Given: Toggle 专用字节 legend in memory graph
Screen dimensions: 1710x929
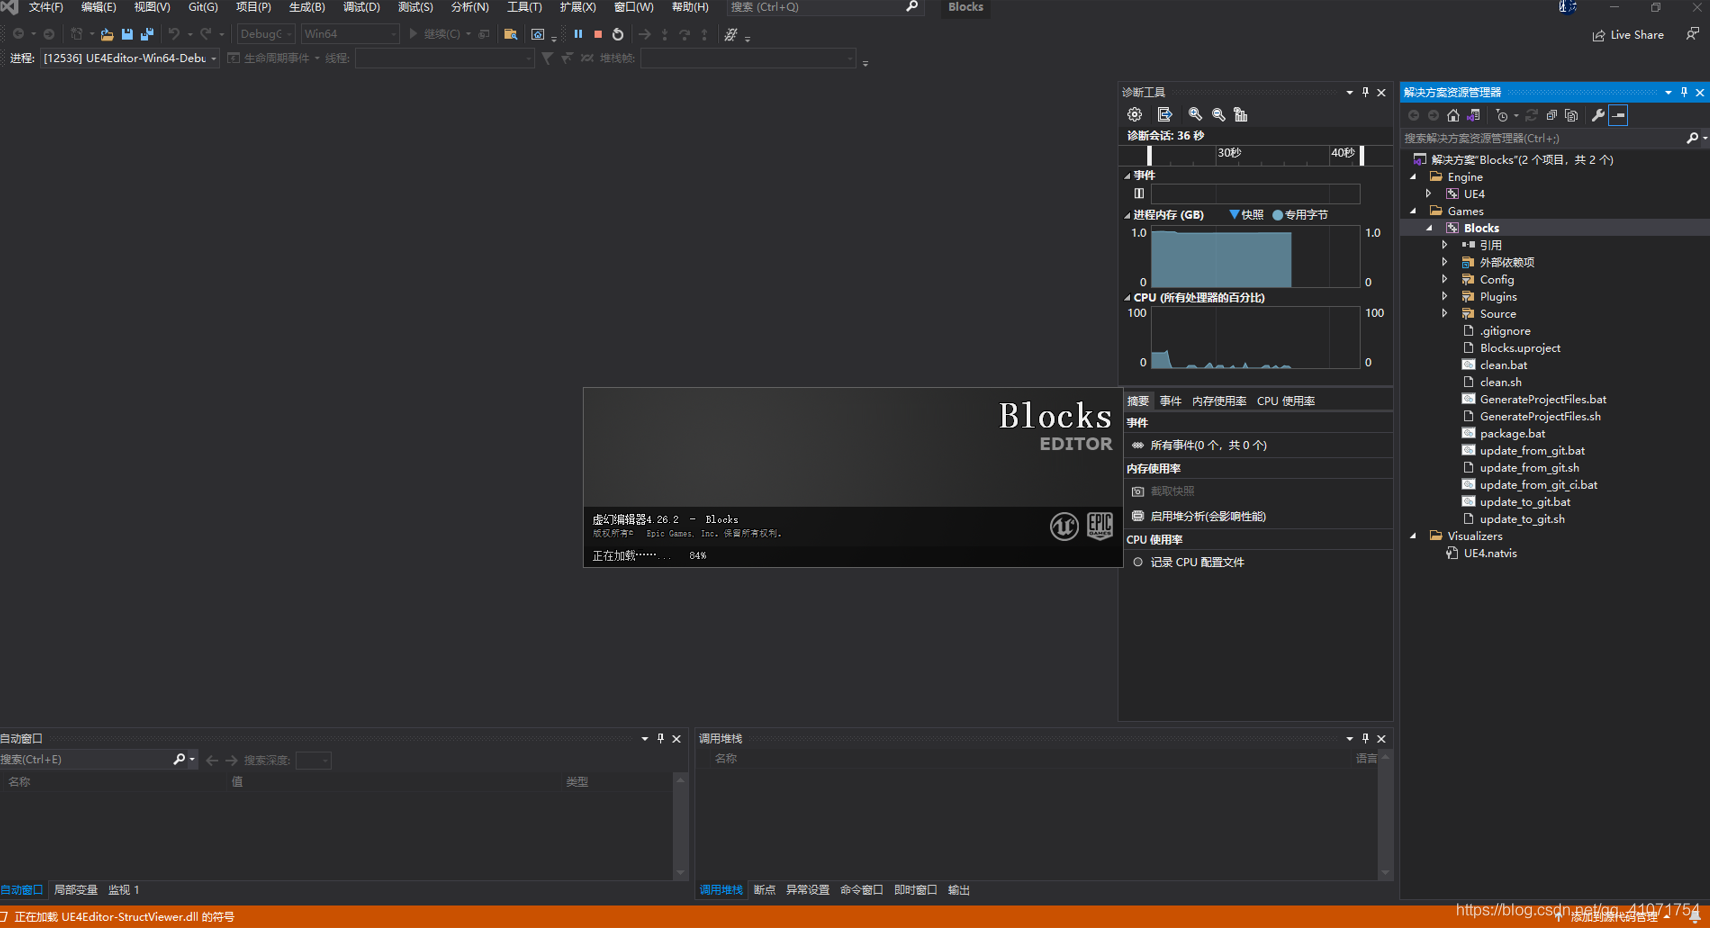Looking at the screenshot, I should (1300, 214).
